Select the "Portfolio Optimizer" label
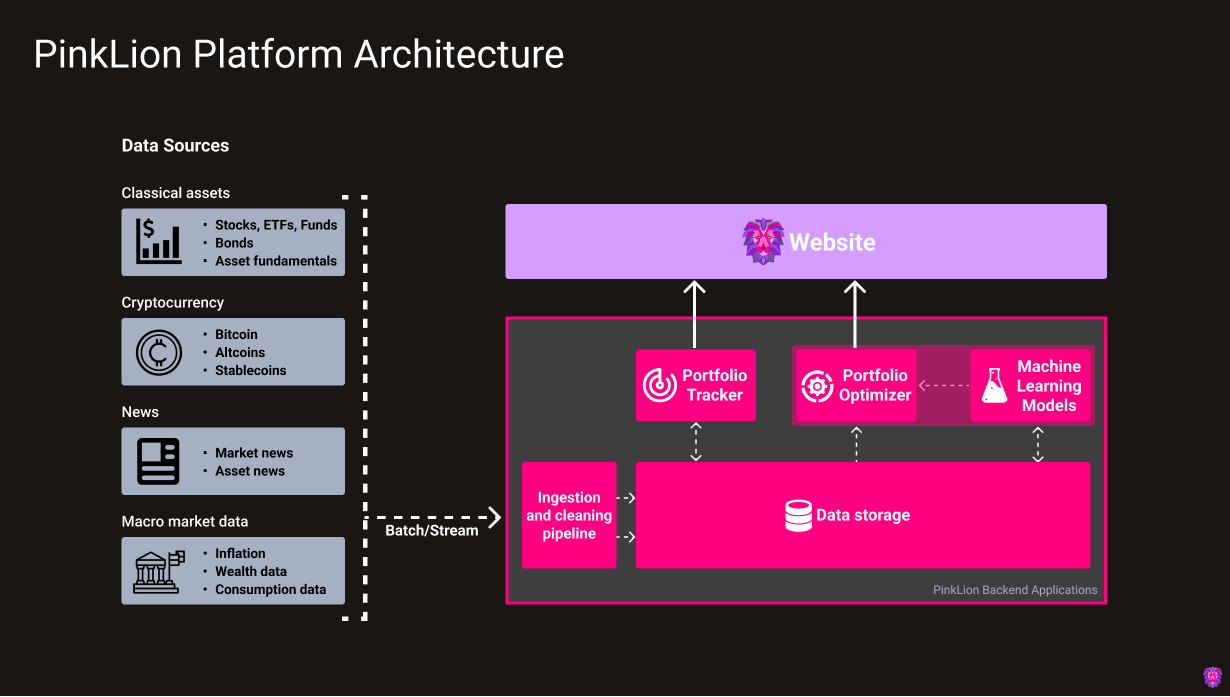 pyautogui.click(x=875, y=385)
